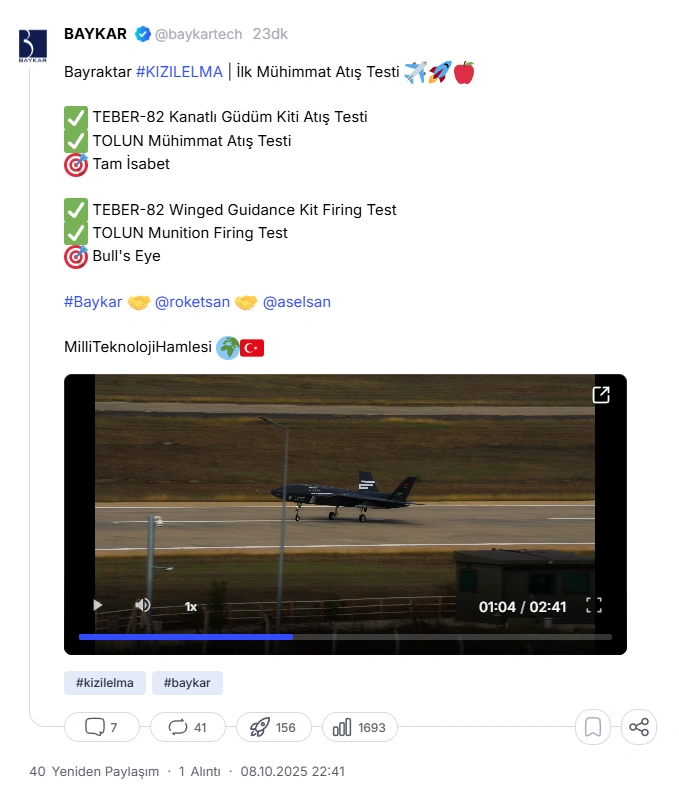This screenshot has width=679, height=796.
Task: Select the #kizilelma tag chip
Action: [x=105, y=683]
